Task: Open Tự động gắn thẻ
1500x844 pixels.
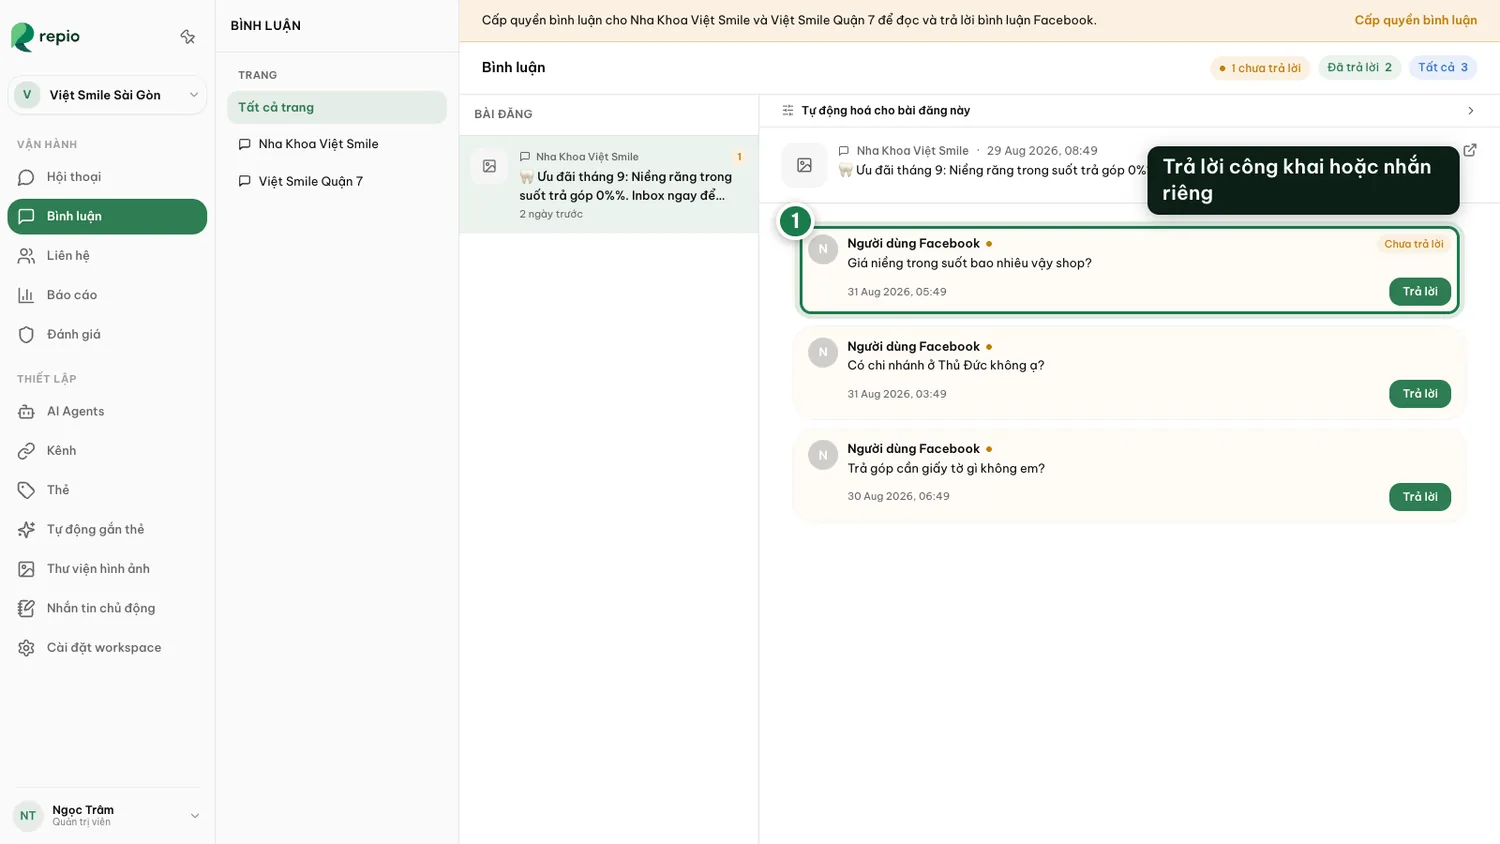Action: 107,529
